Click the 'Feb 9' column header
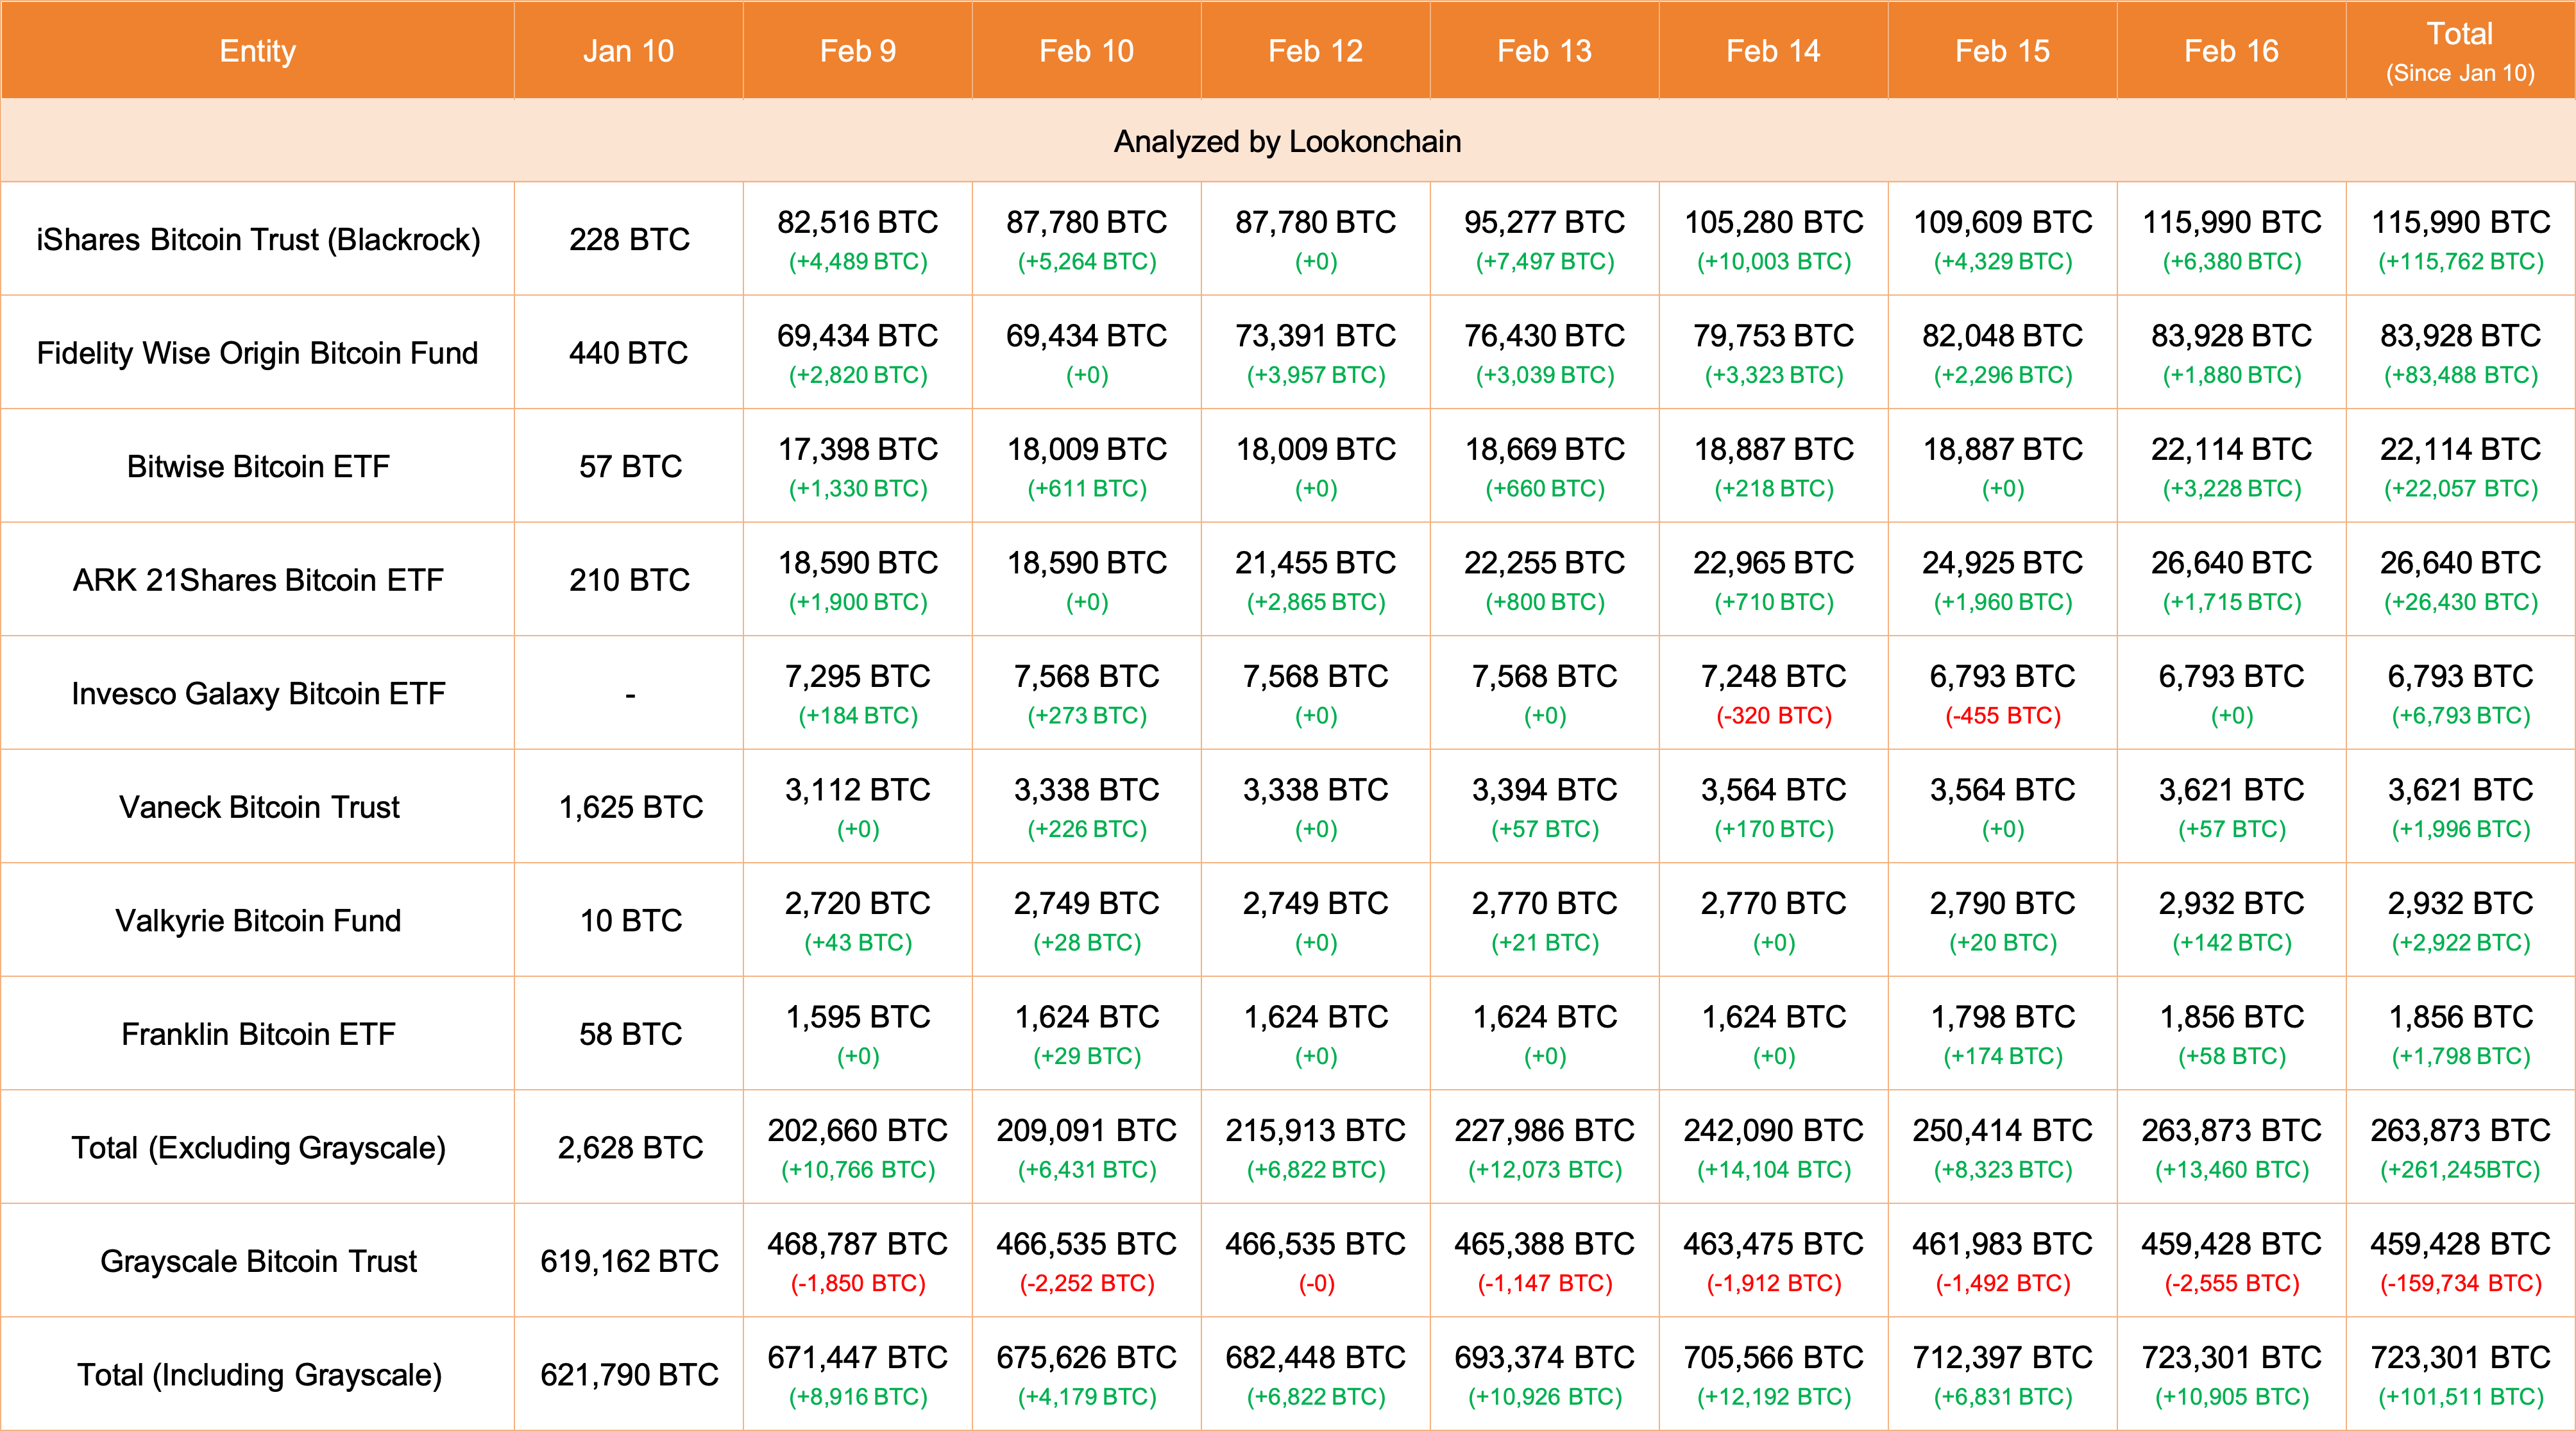2576x1431 pixels. [858, 51]
